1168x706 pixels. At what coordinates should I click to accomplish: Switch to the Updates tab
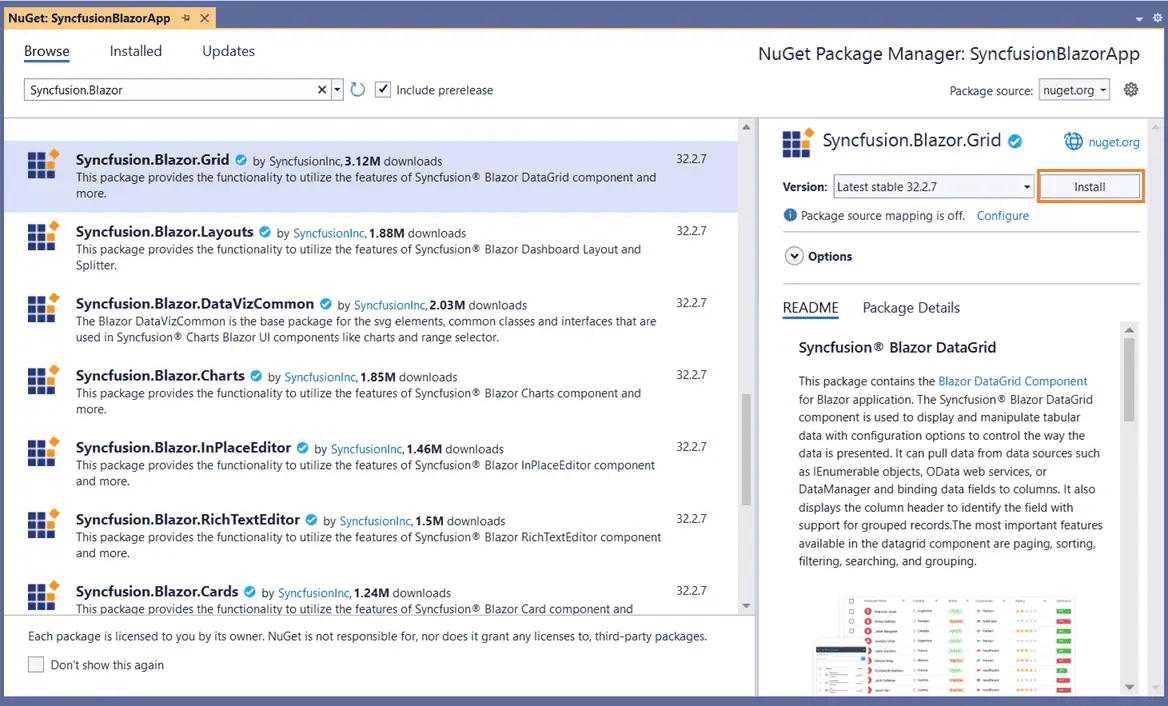227,51
